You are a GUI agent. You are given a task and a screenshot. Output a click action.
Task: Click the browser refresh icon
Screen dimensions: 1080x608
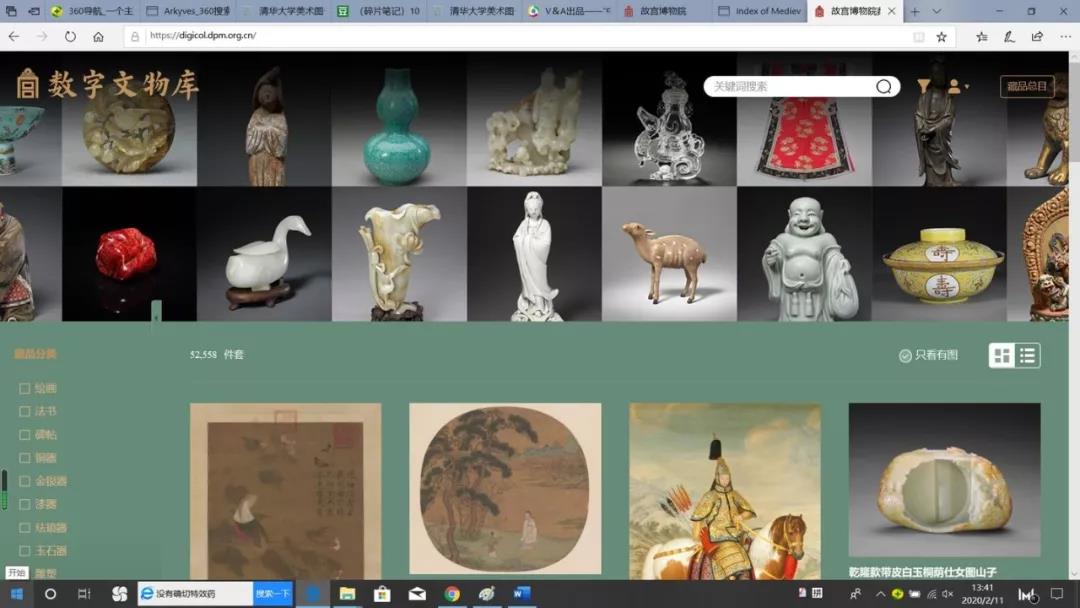pos(70,36)
